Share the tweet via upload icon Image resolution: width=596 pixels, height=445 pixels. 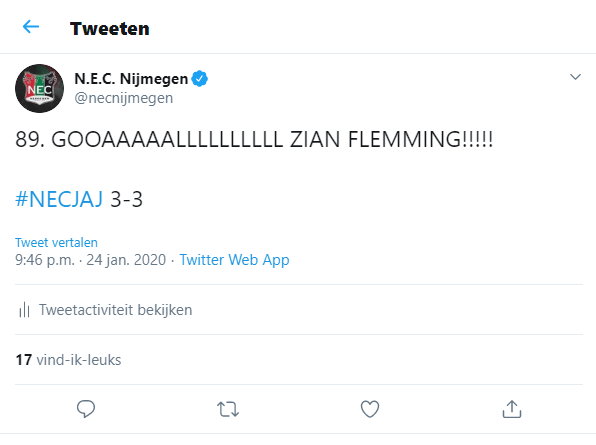pos(512,409)
